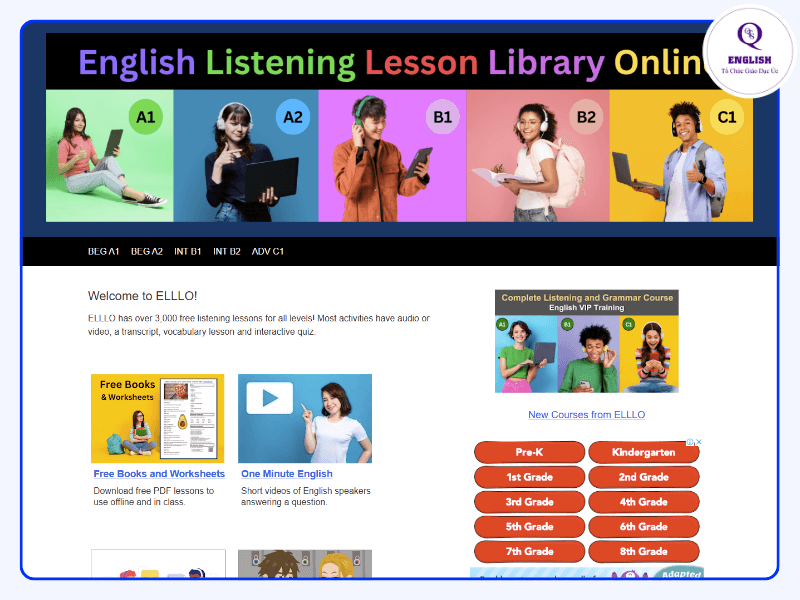Choose the 4th Grade button
800x600 pixels.
coord(644,502)
